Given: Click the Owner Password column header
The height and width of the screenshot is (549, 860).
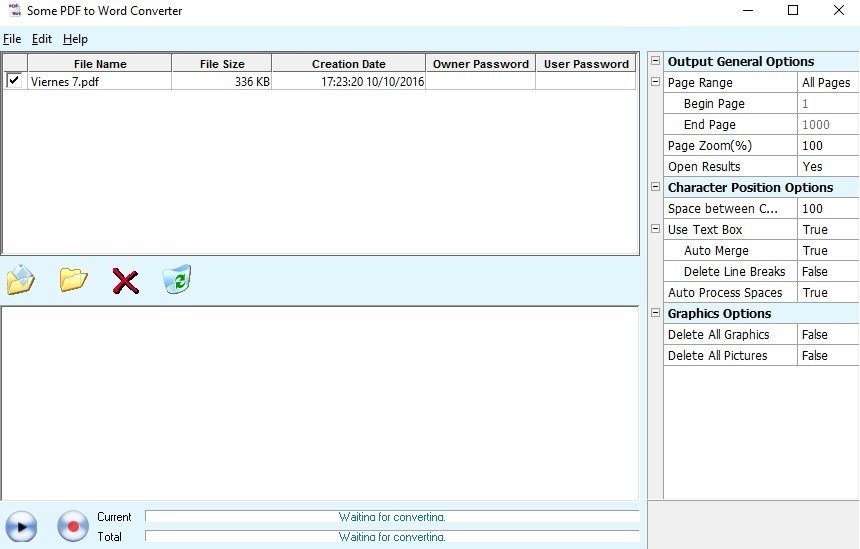Looking at the screenshot, I should (x=480, y=64).
